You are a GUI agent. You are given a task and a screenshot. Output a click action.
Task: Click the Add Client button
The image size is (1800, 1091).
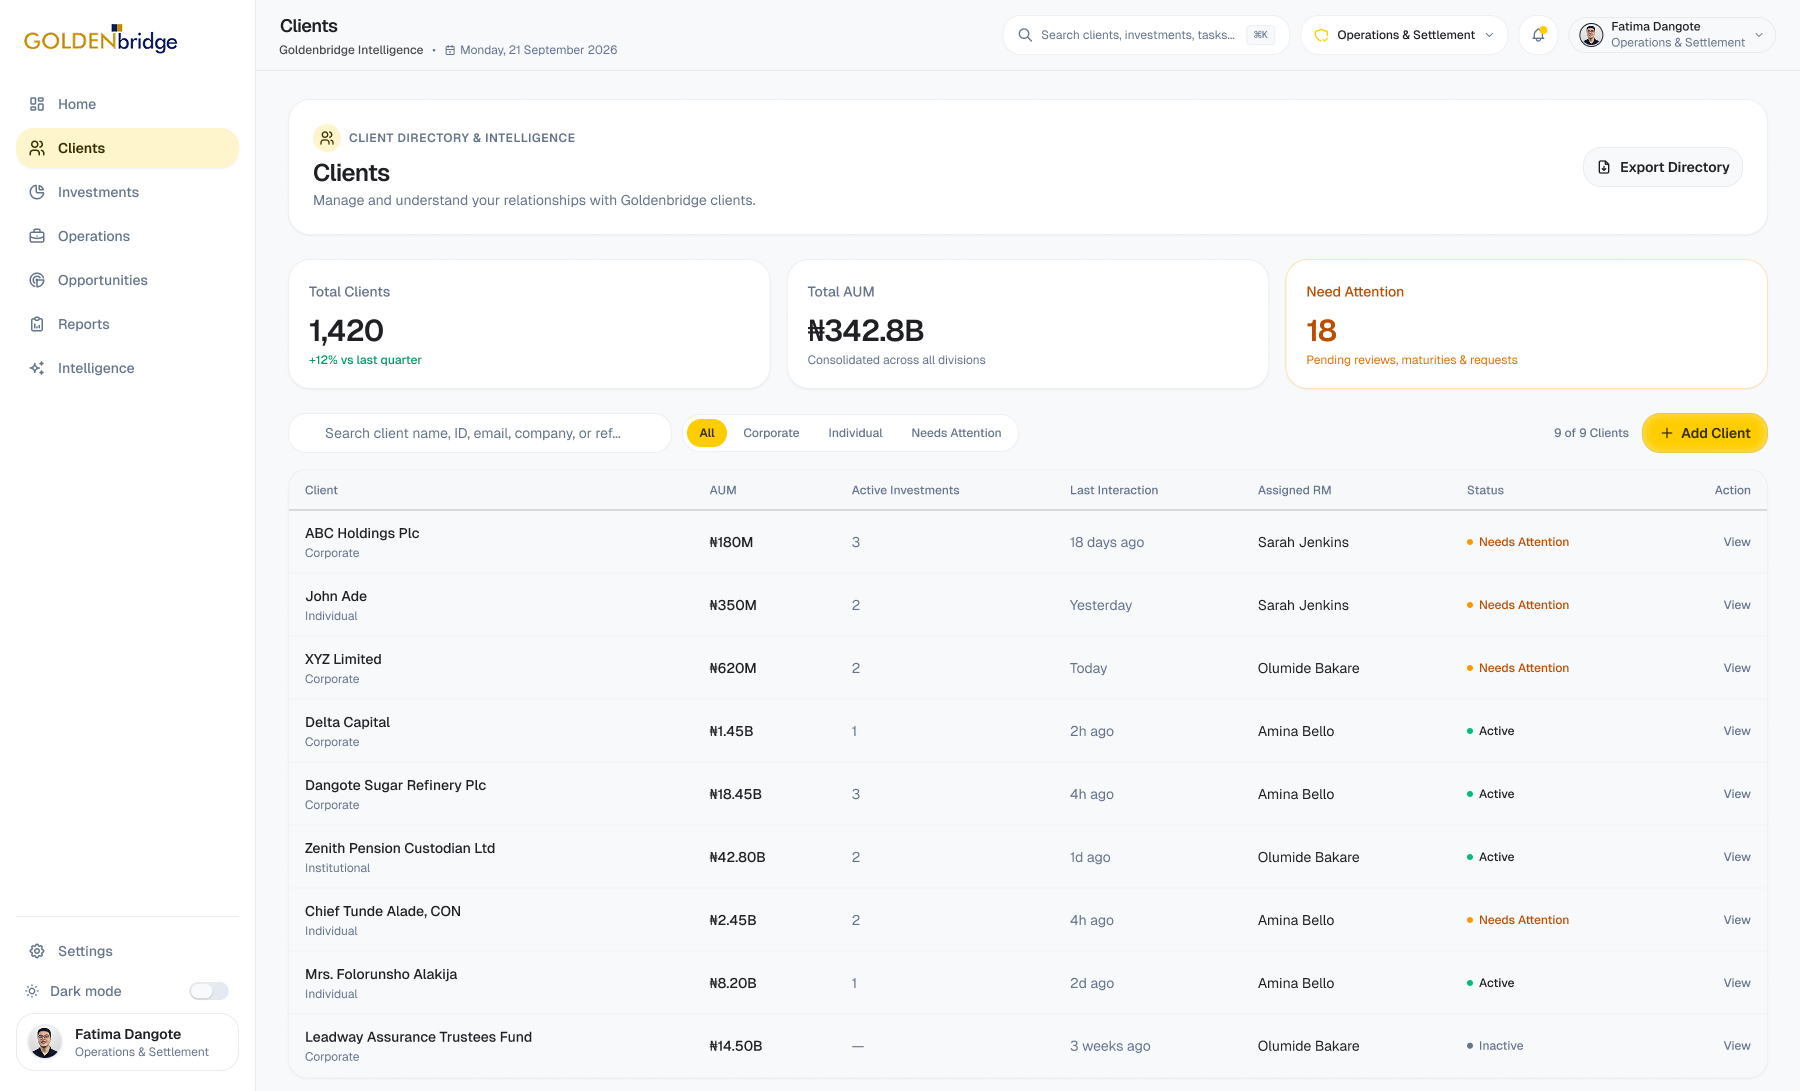[x=1705, y=433]
